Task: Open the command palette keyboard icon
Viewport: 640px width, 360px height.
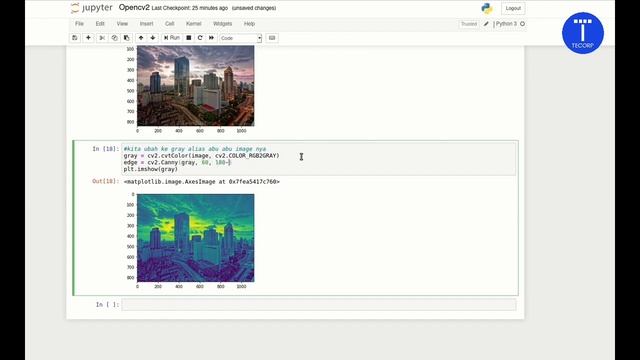Action: (272, 38)
